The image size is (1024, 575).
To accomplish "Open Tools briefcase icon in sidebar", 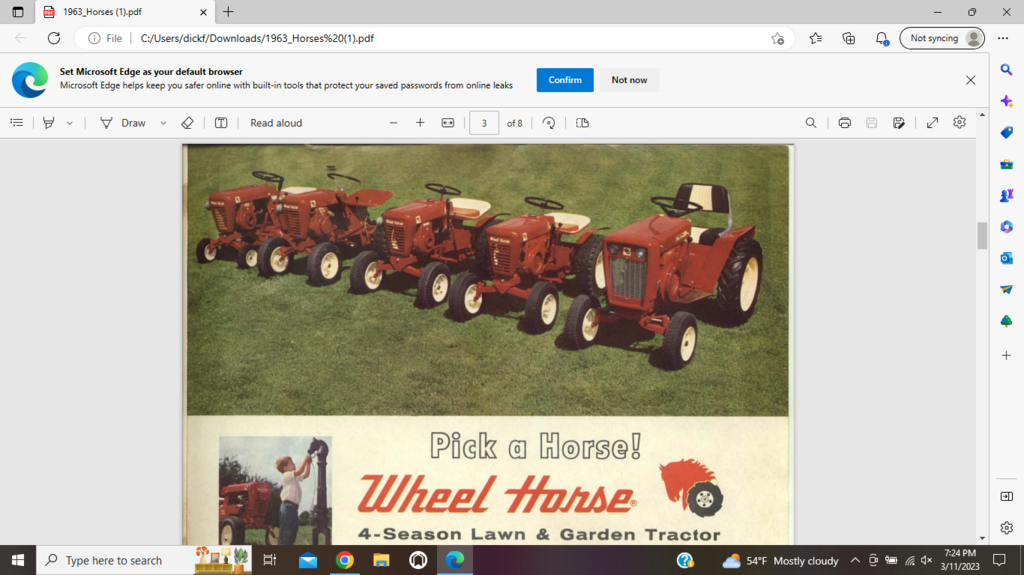I will coord(1006,164).
